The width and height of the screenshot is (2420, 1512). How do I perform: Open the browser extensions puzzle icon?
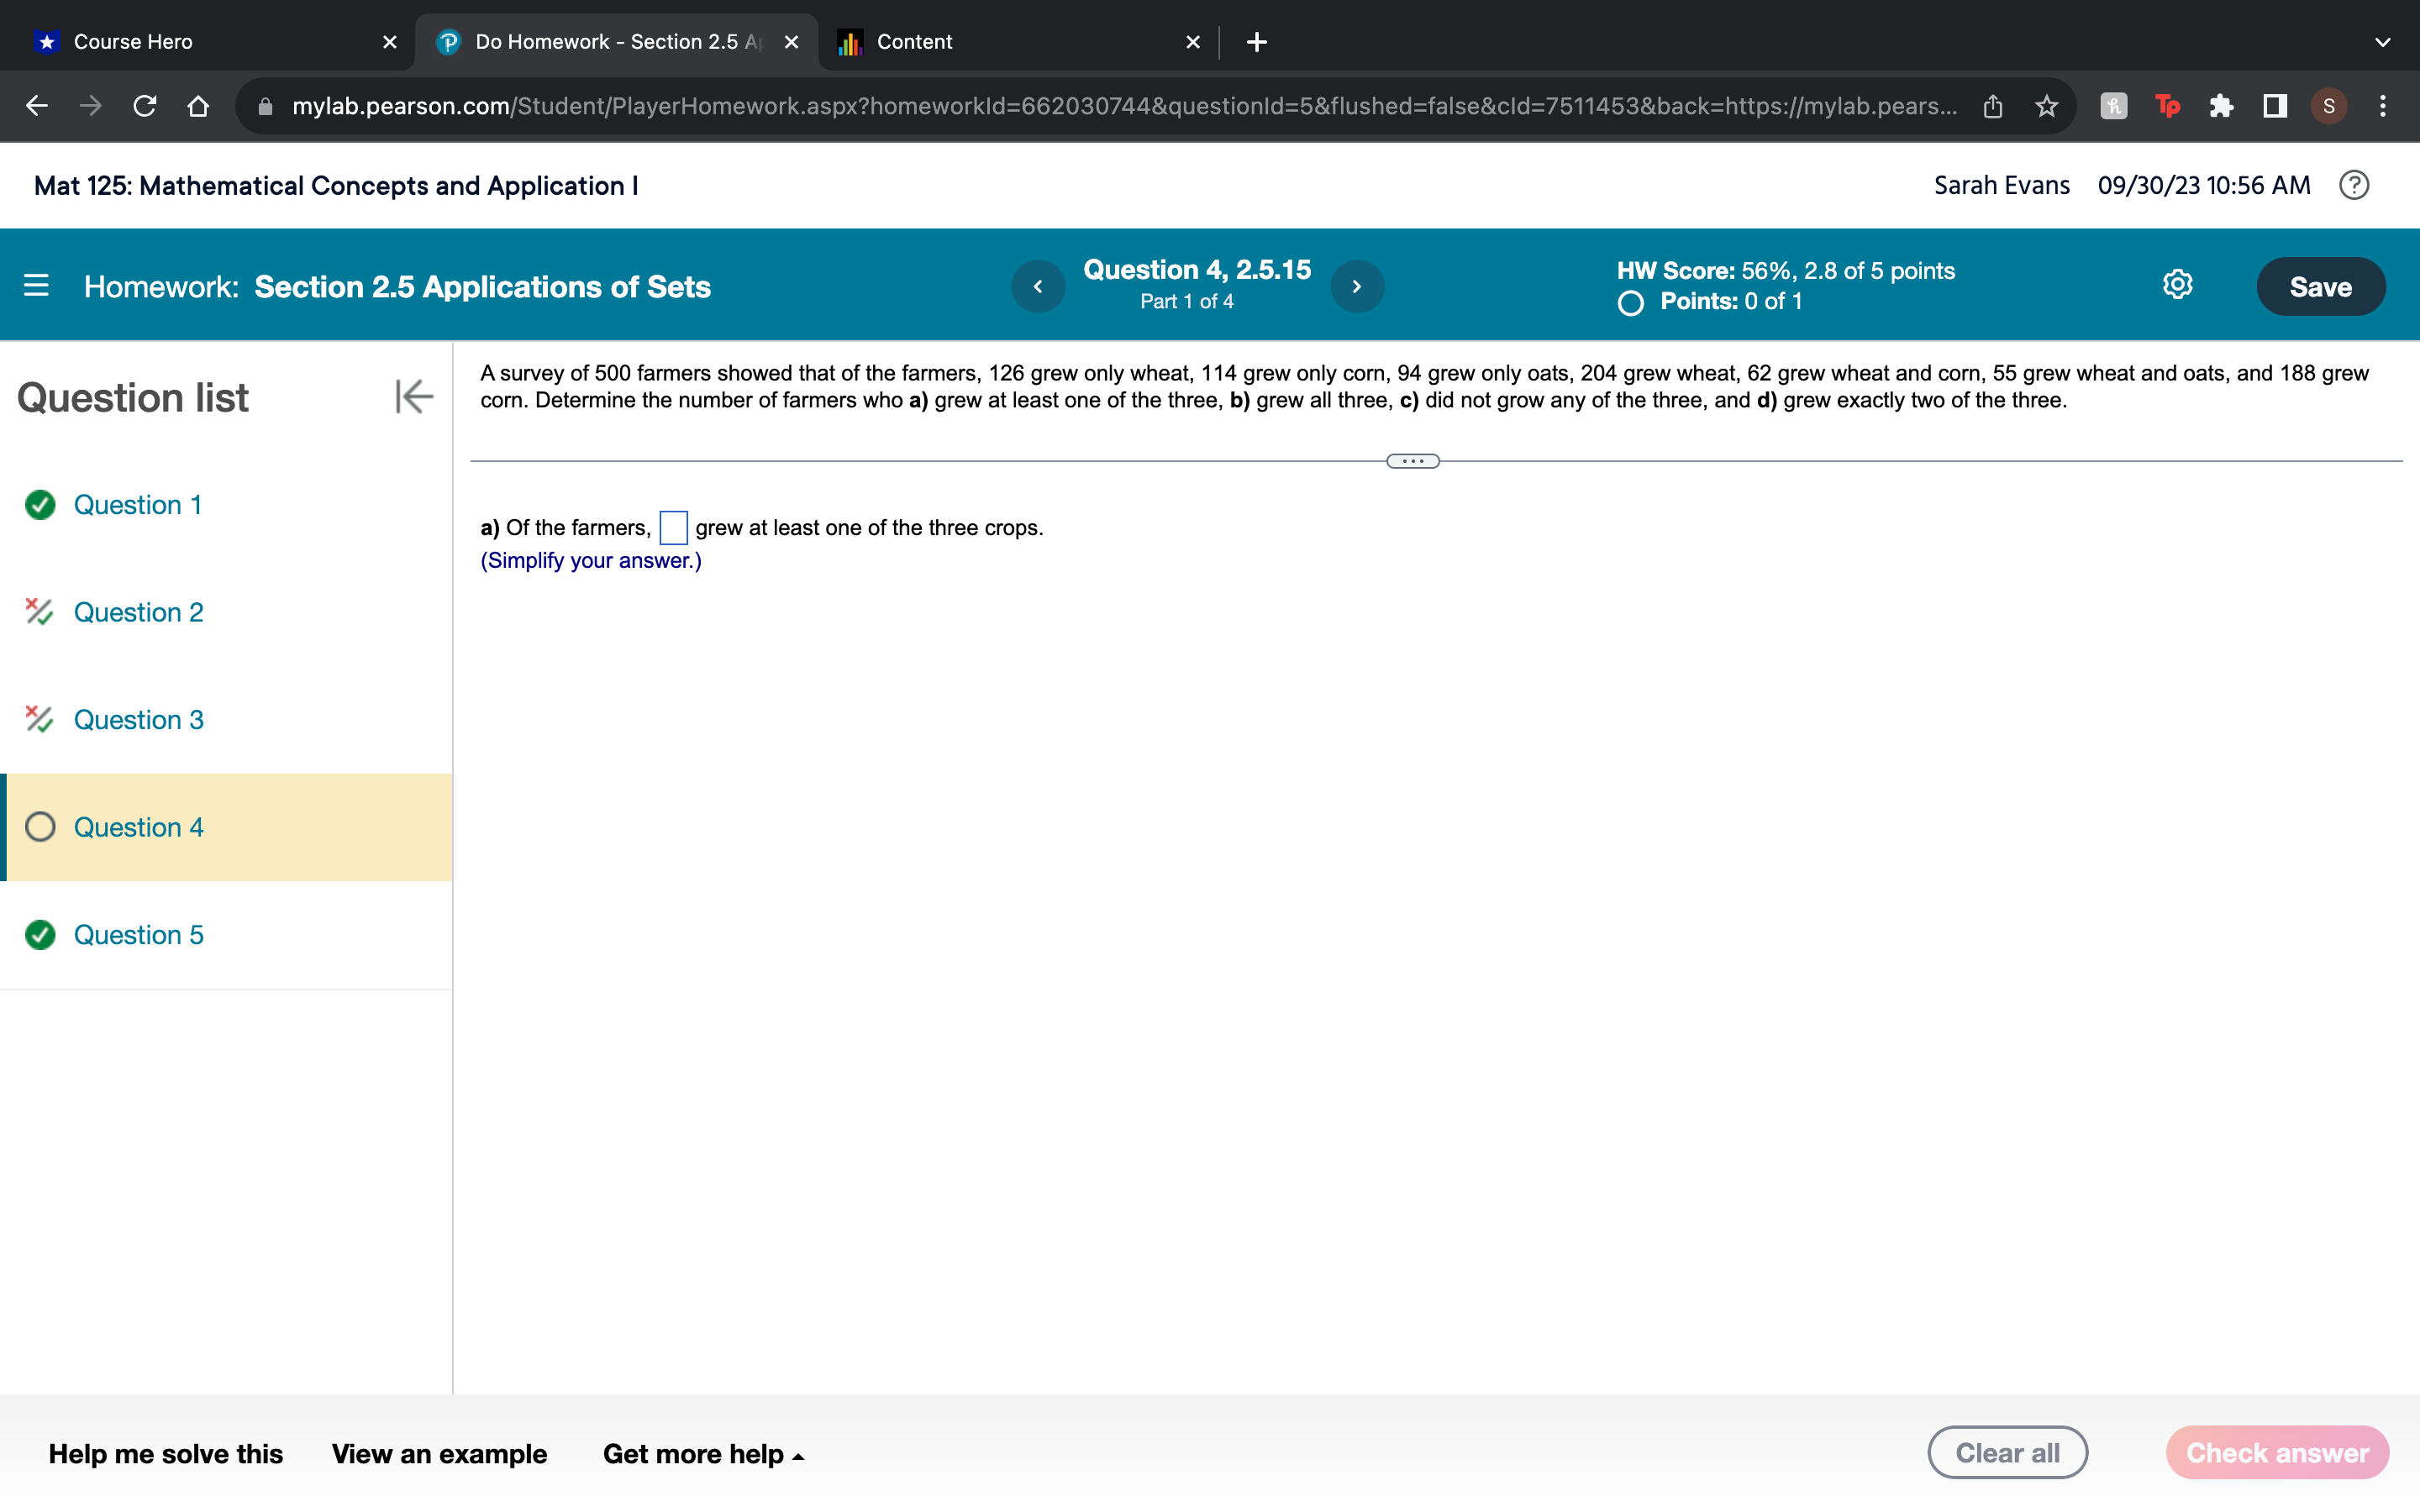point(2221,106)
